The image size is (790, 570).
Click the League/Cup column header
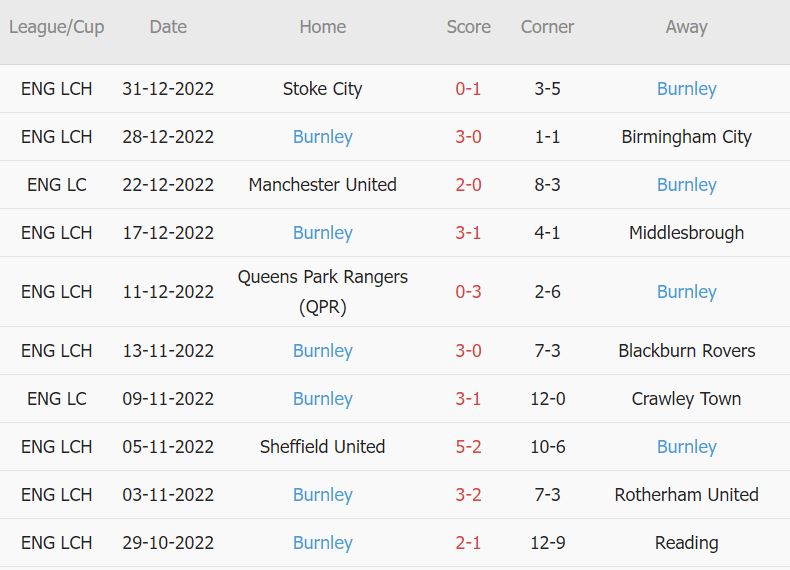[56, 27]
